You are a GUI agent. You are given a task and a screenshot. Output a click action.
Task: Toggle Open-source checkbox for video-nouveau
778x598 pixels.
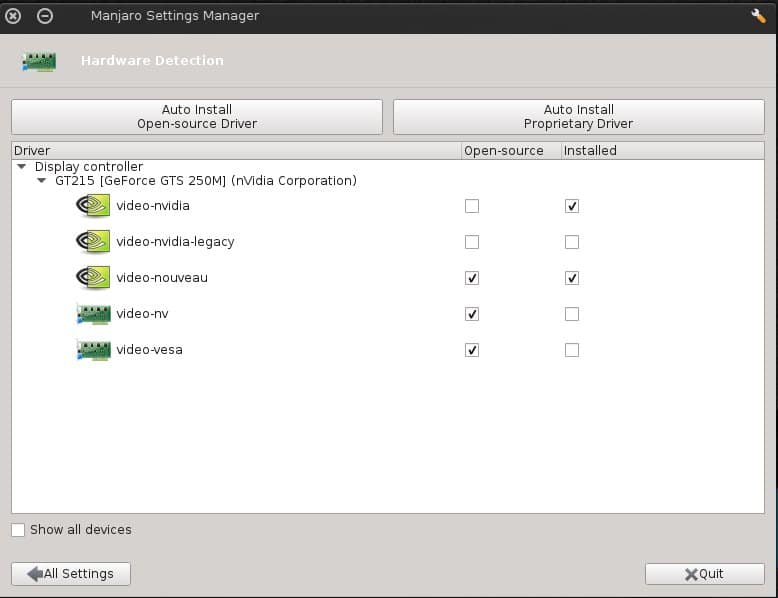[472, 278]
